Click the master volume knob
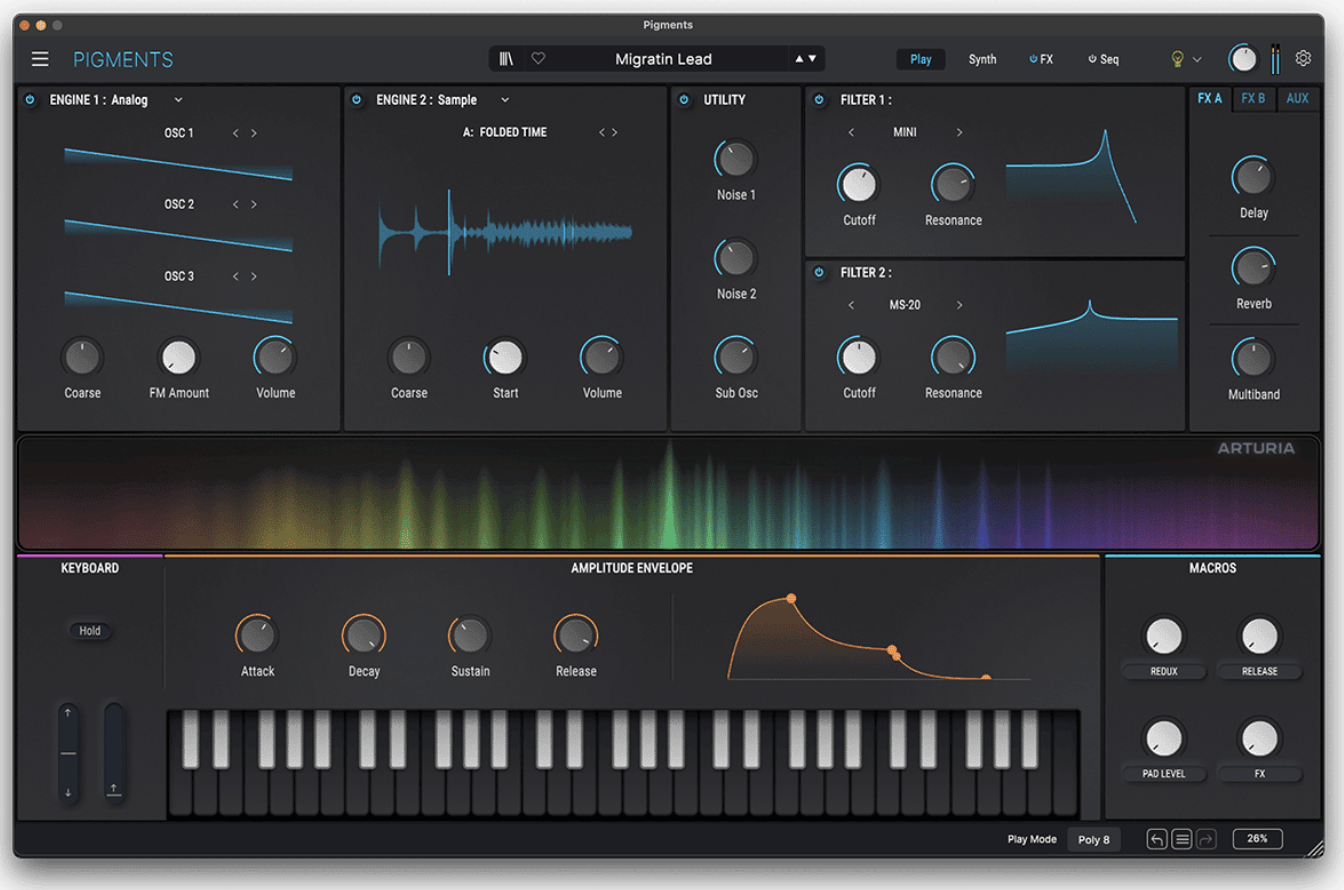Viewport: 1344px width, 890px height. pyautogui.click(x=1242, y=59)
